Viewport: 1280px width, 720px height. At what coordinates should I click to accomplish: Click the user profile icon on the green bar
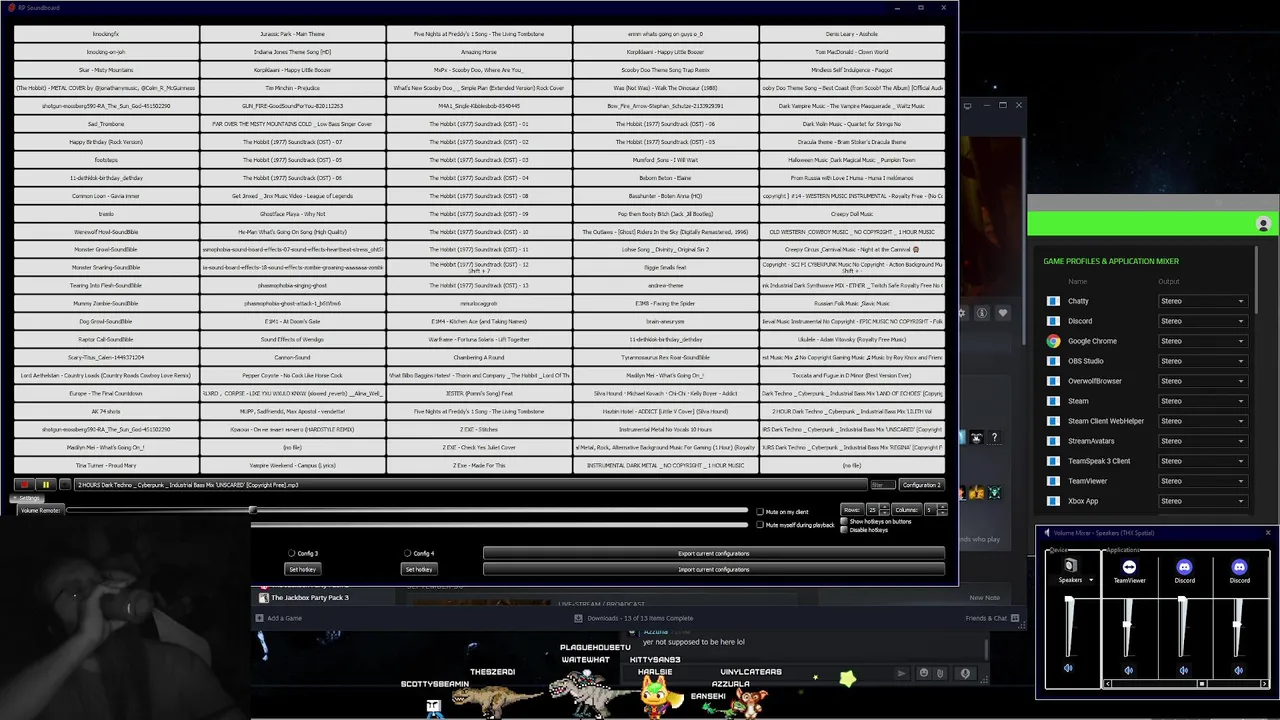pyautogui.click(x=1263, y=224)
